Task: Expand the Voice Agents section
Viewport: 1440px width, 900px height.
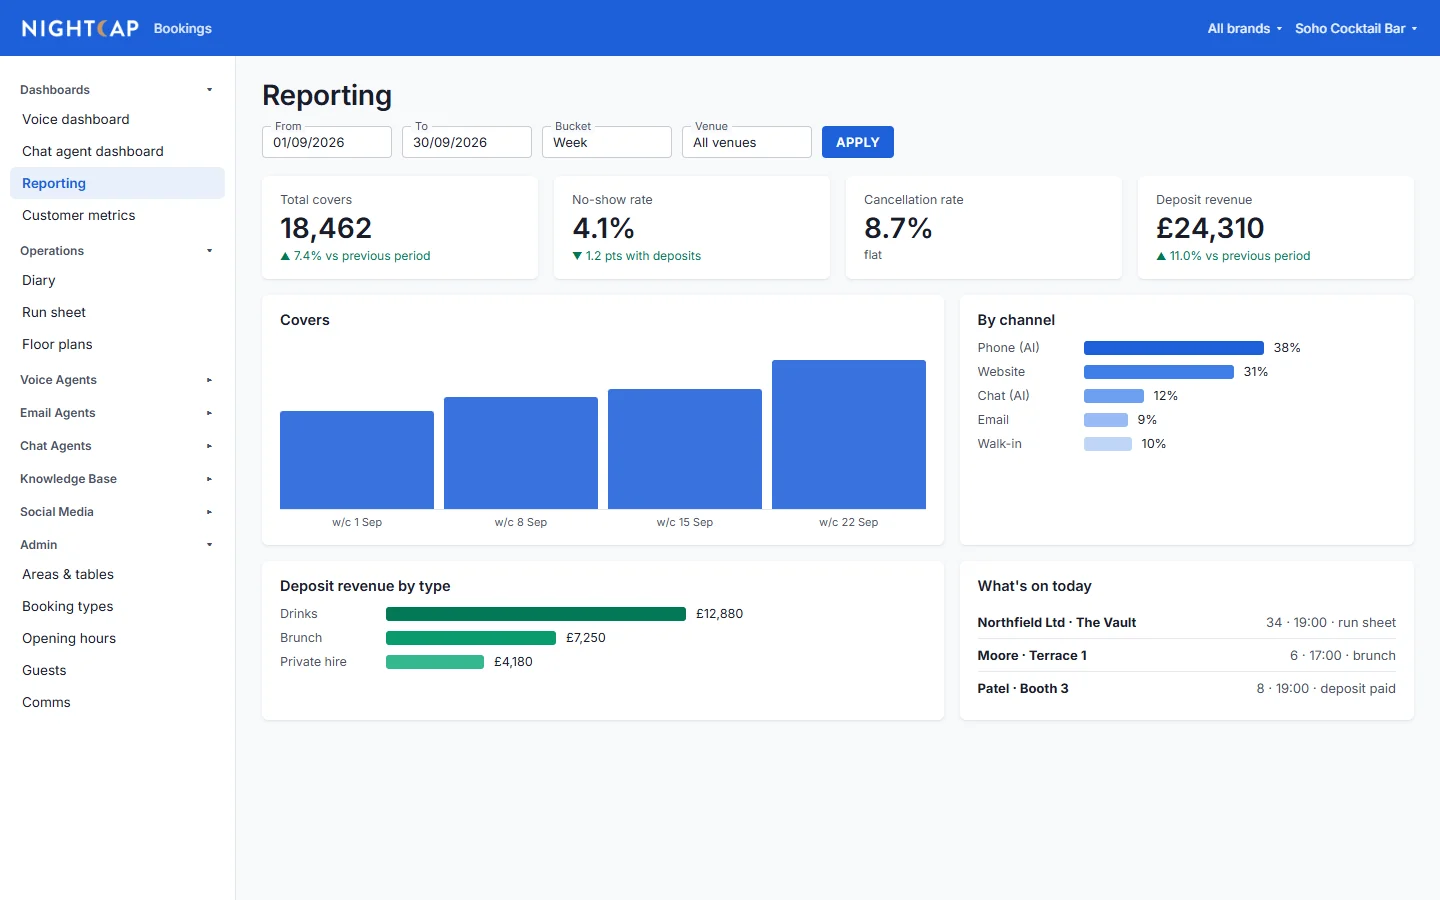Action: coord(117,380)
